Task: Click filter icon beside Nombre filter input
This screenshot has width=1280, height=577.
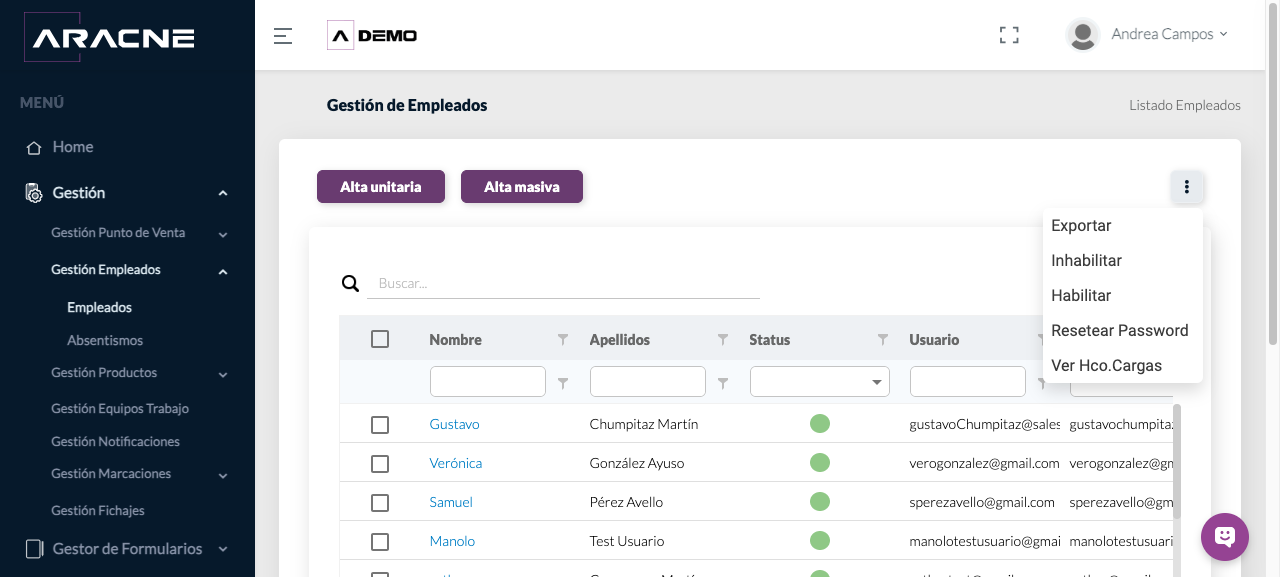Action: (x=563, y=383)
